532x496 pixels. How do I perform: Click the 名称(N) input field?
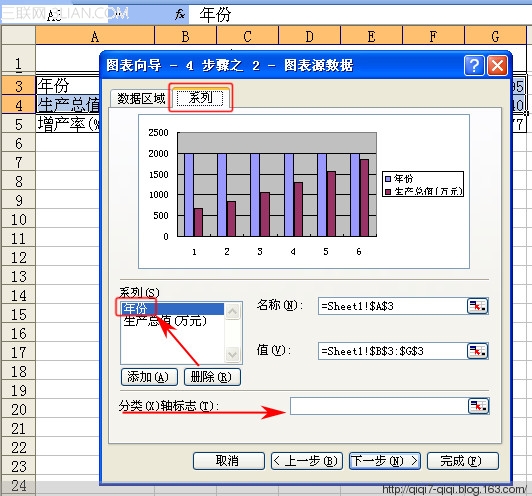click(x=393, y=306)
